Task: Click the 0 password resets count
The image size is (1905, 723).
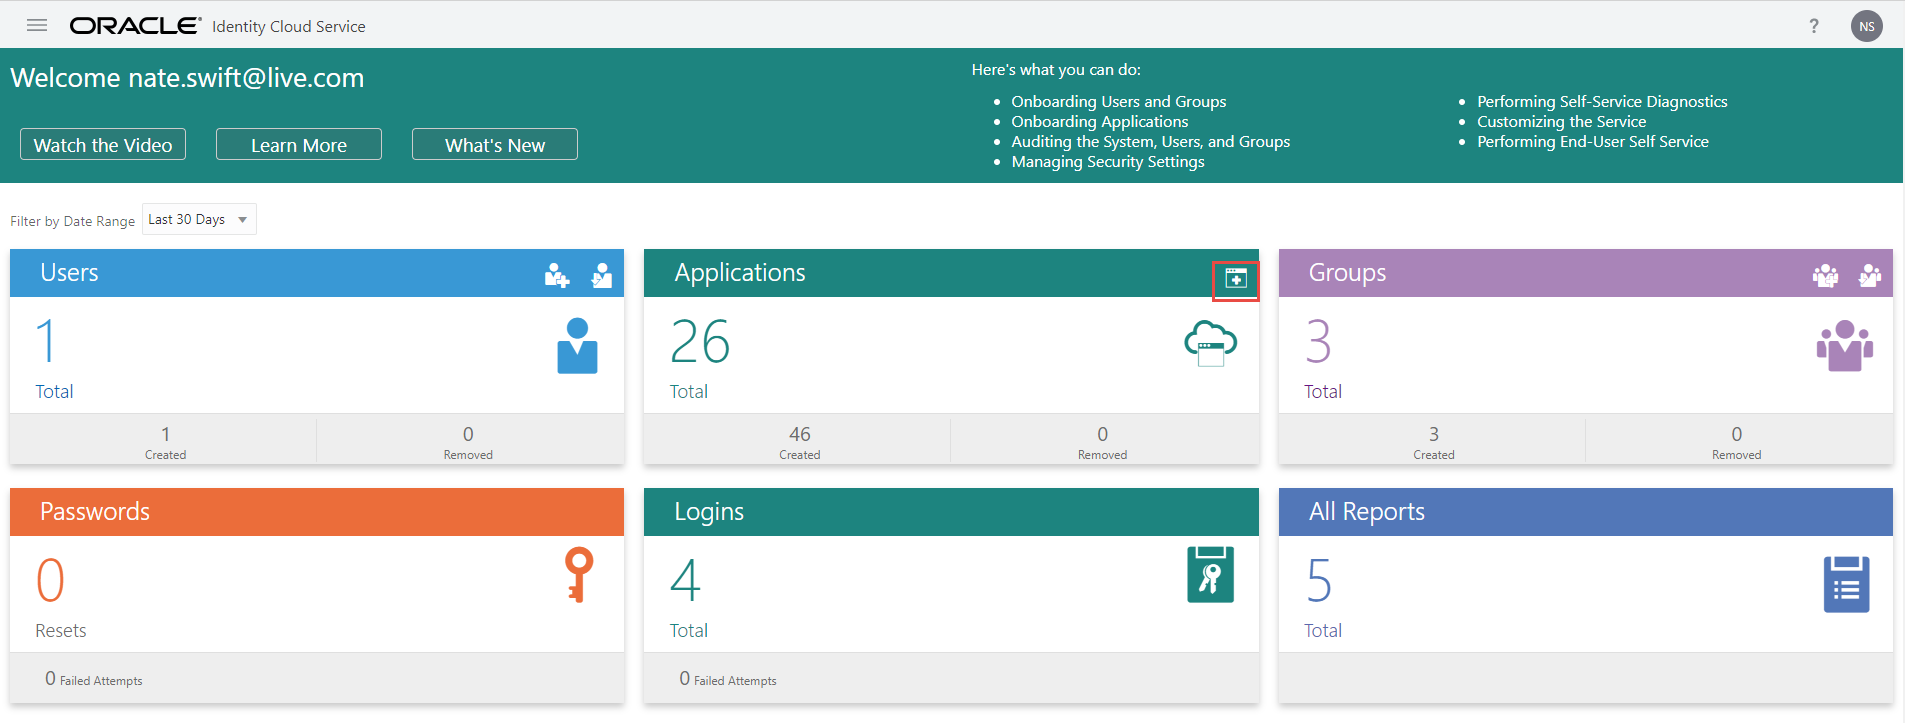Action: tap(50, 581)
